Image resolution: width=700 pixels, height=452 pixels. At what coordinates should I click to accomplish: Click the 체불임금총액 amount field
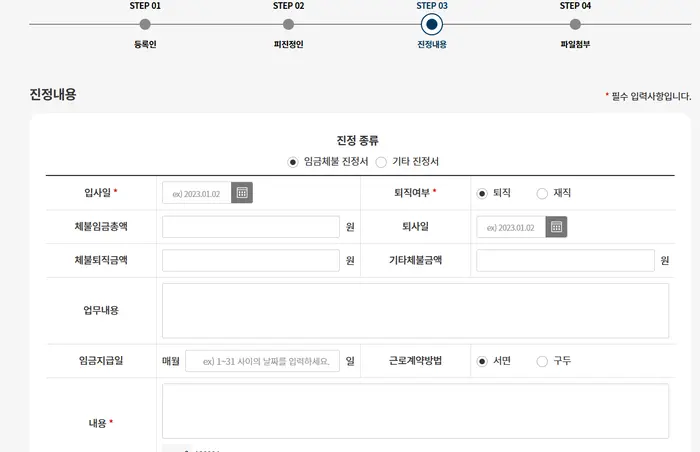(251, 227)
